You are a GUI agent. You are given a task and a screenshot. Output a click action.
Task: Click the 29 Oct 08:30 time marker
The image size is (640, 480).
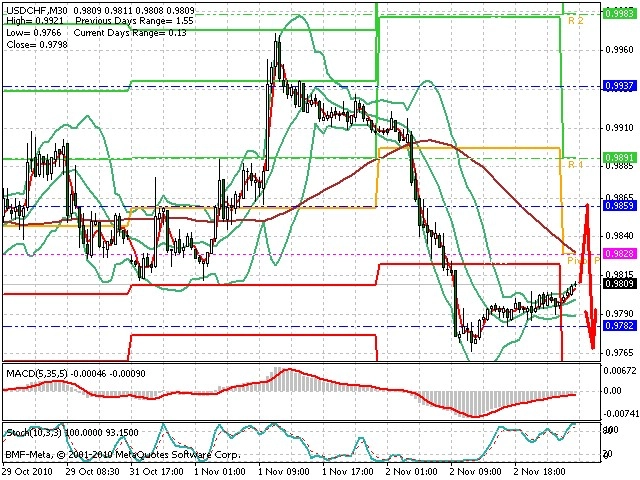(93, 472)
